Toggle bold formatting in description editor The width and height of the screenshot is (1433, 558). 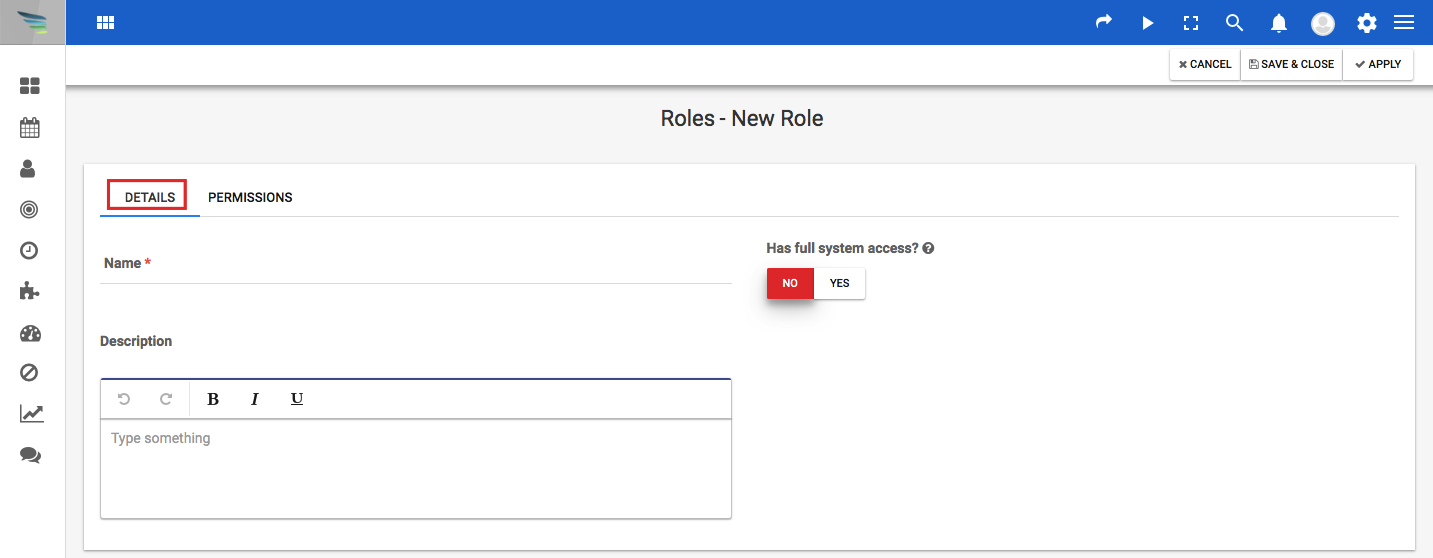[x=213, y=399]
